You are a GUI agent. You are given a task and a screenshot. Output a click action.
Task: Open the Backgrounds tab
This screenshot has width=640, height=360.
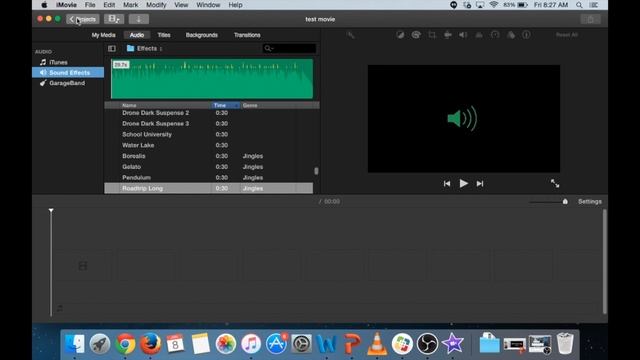(x=202, y=35)
